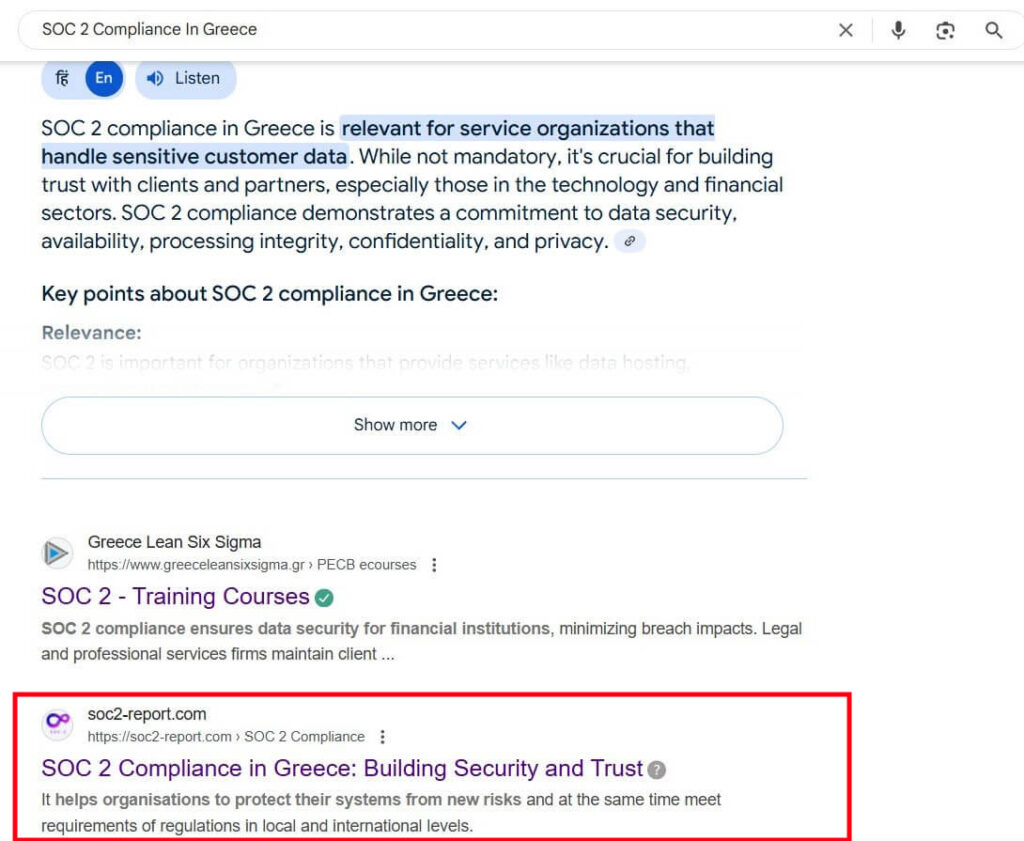
Task: Open Greece Lean Six Sigma favicon
Action: [57, 553]
